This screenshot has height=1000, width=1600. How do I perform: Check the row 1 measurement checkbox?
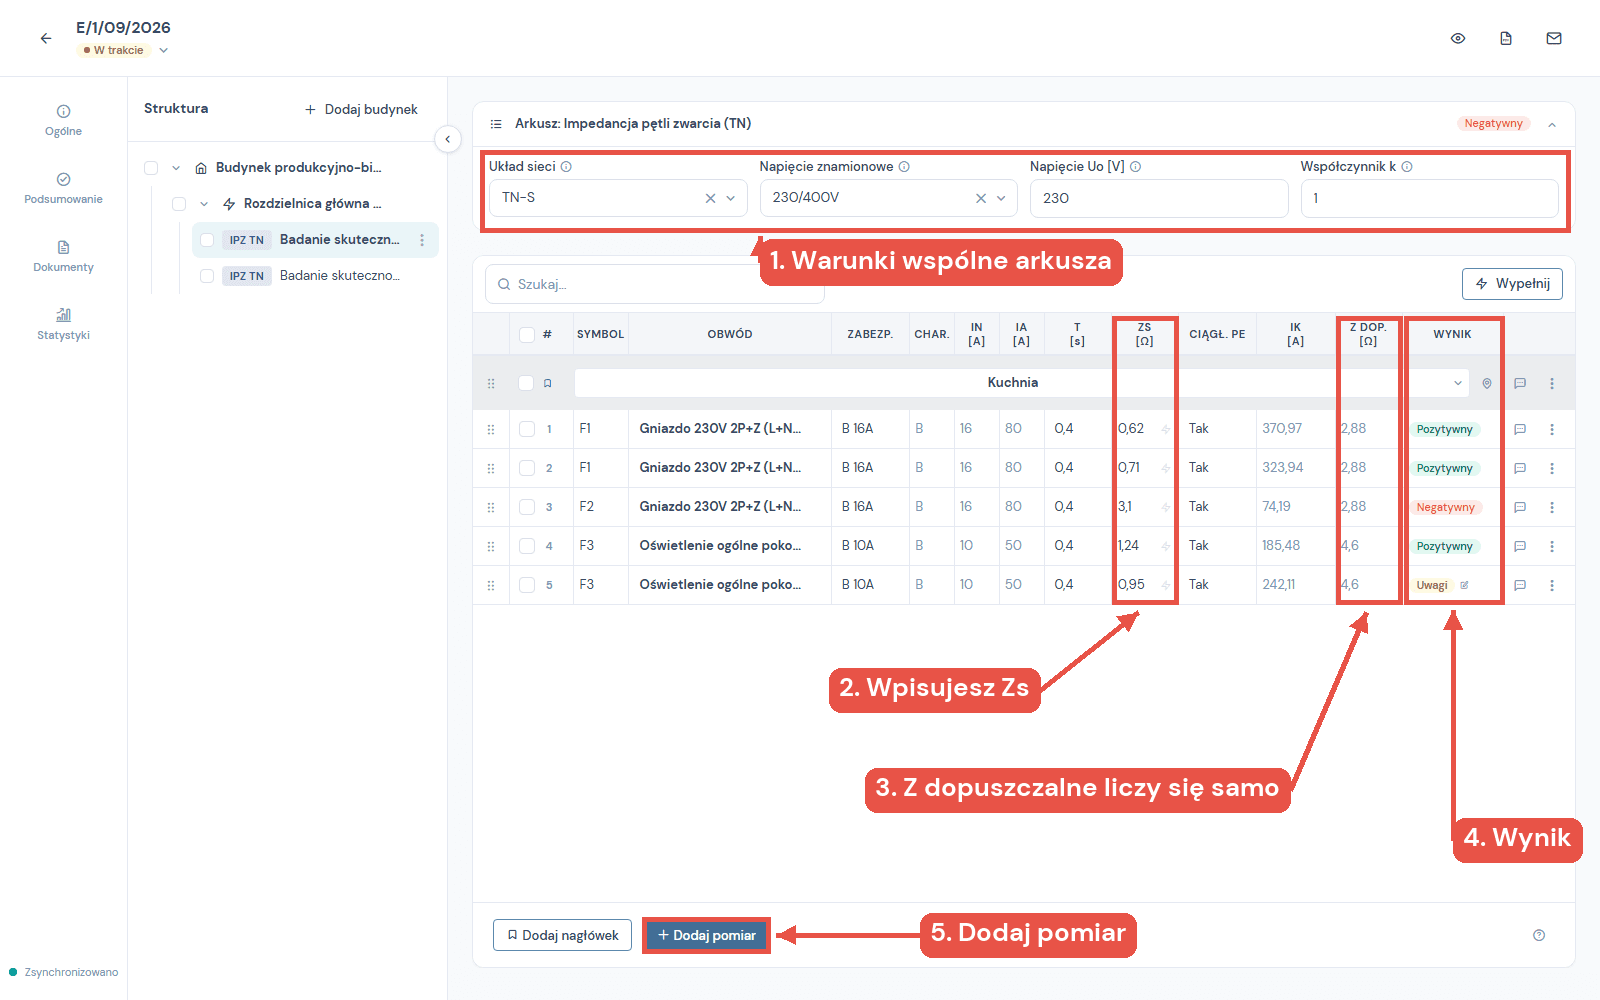click(527, 429)
